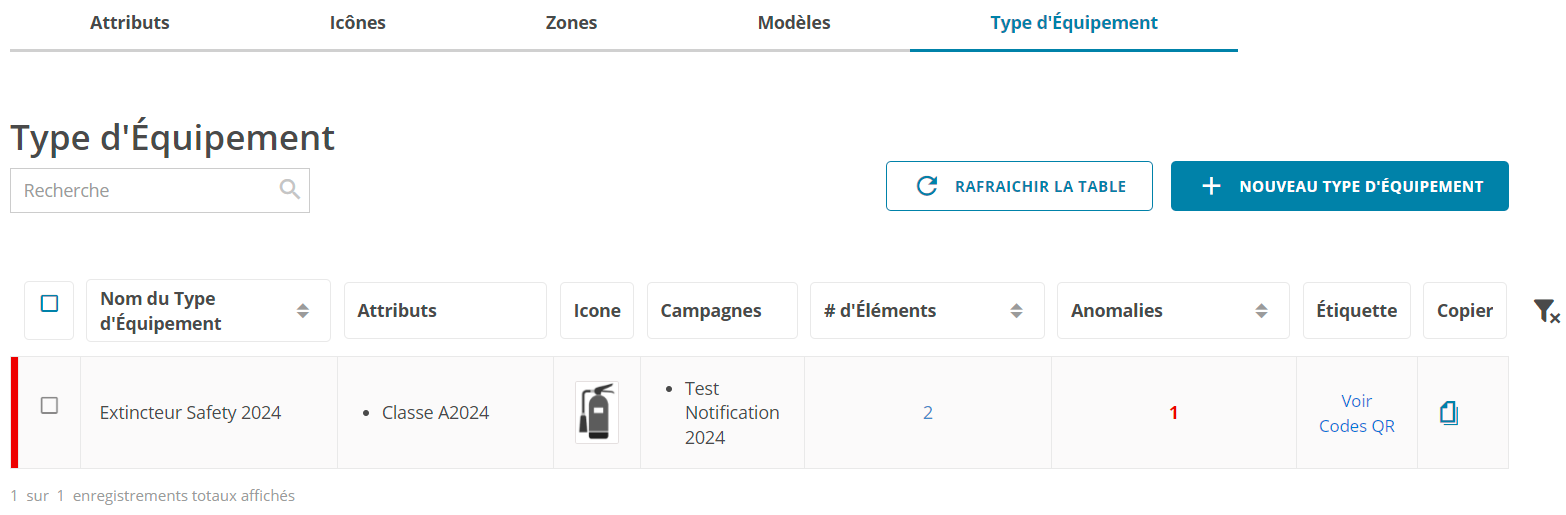Viewport: 1566px width, 515px height.
Task: Sort by # d'Éléments column arrows
Action: [1016, 311]
